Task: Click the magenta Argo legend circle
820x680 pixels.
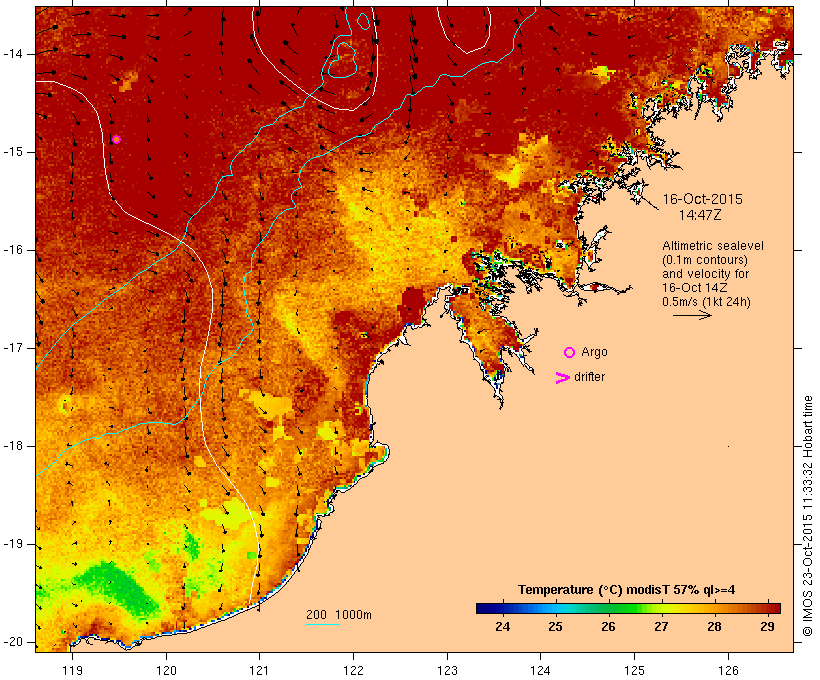Action: [570, 353]
